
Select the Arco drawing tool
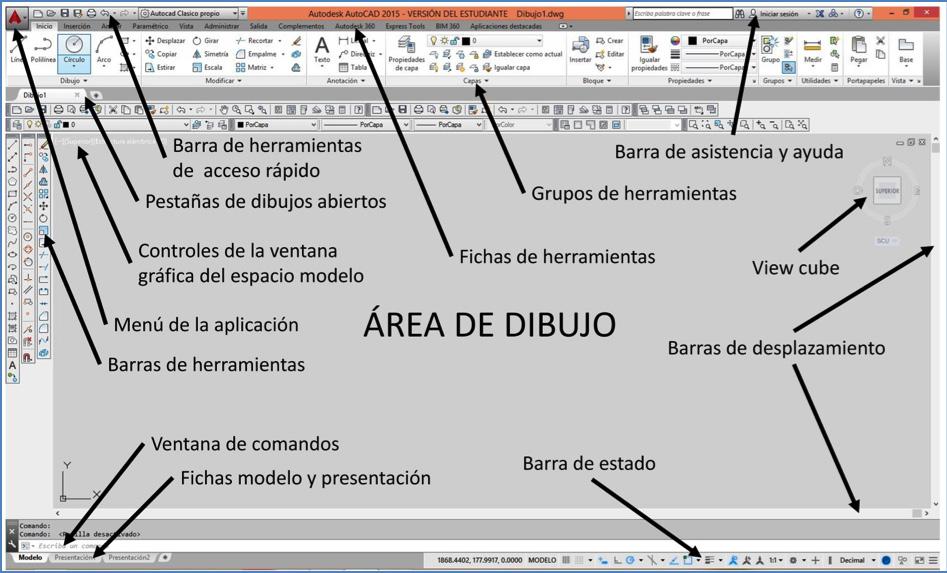tap(104, 50)
